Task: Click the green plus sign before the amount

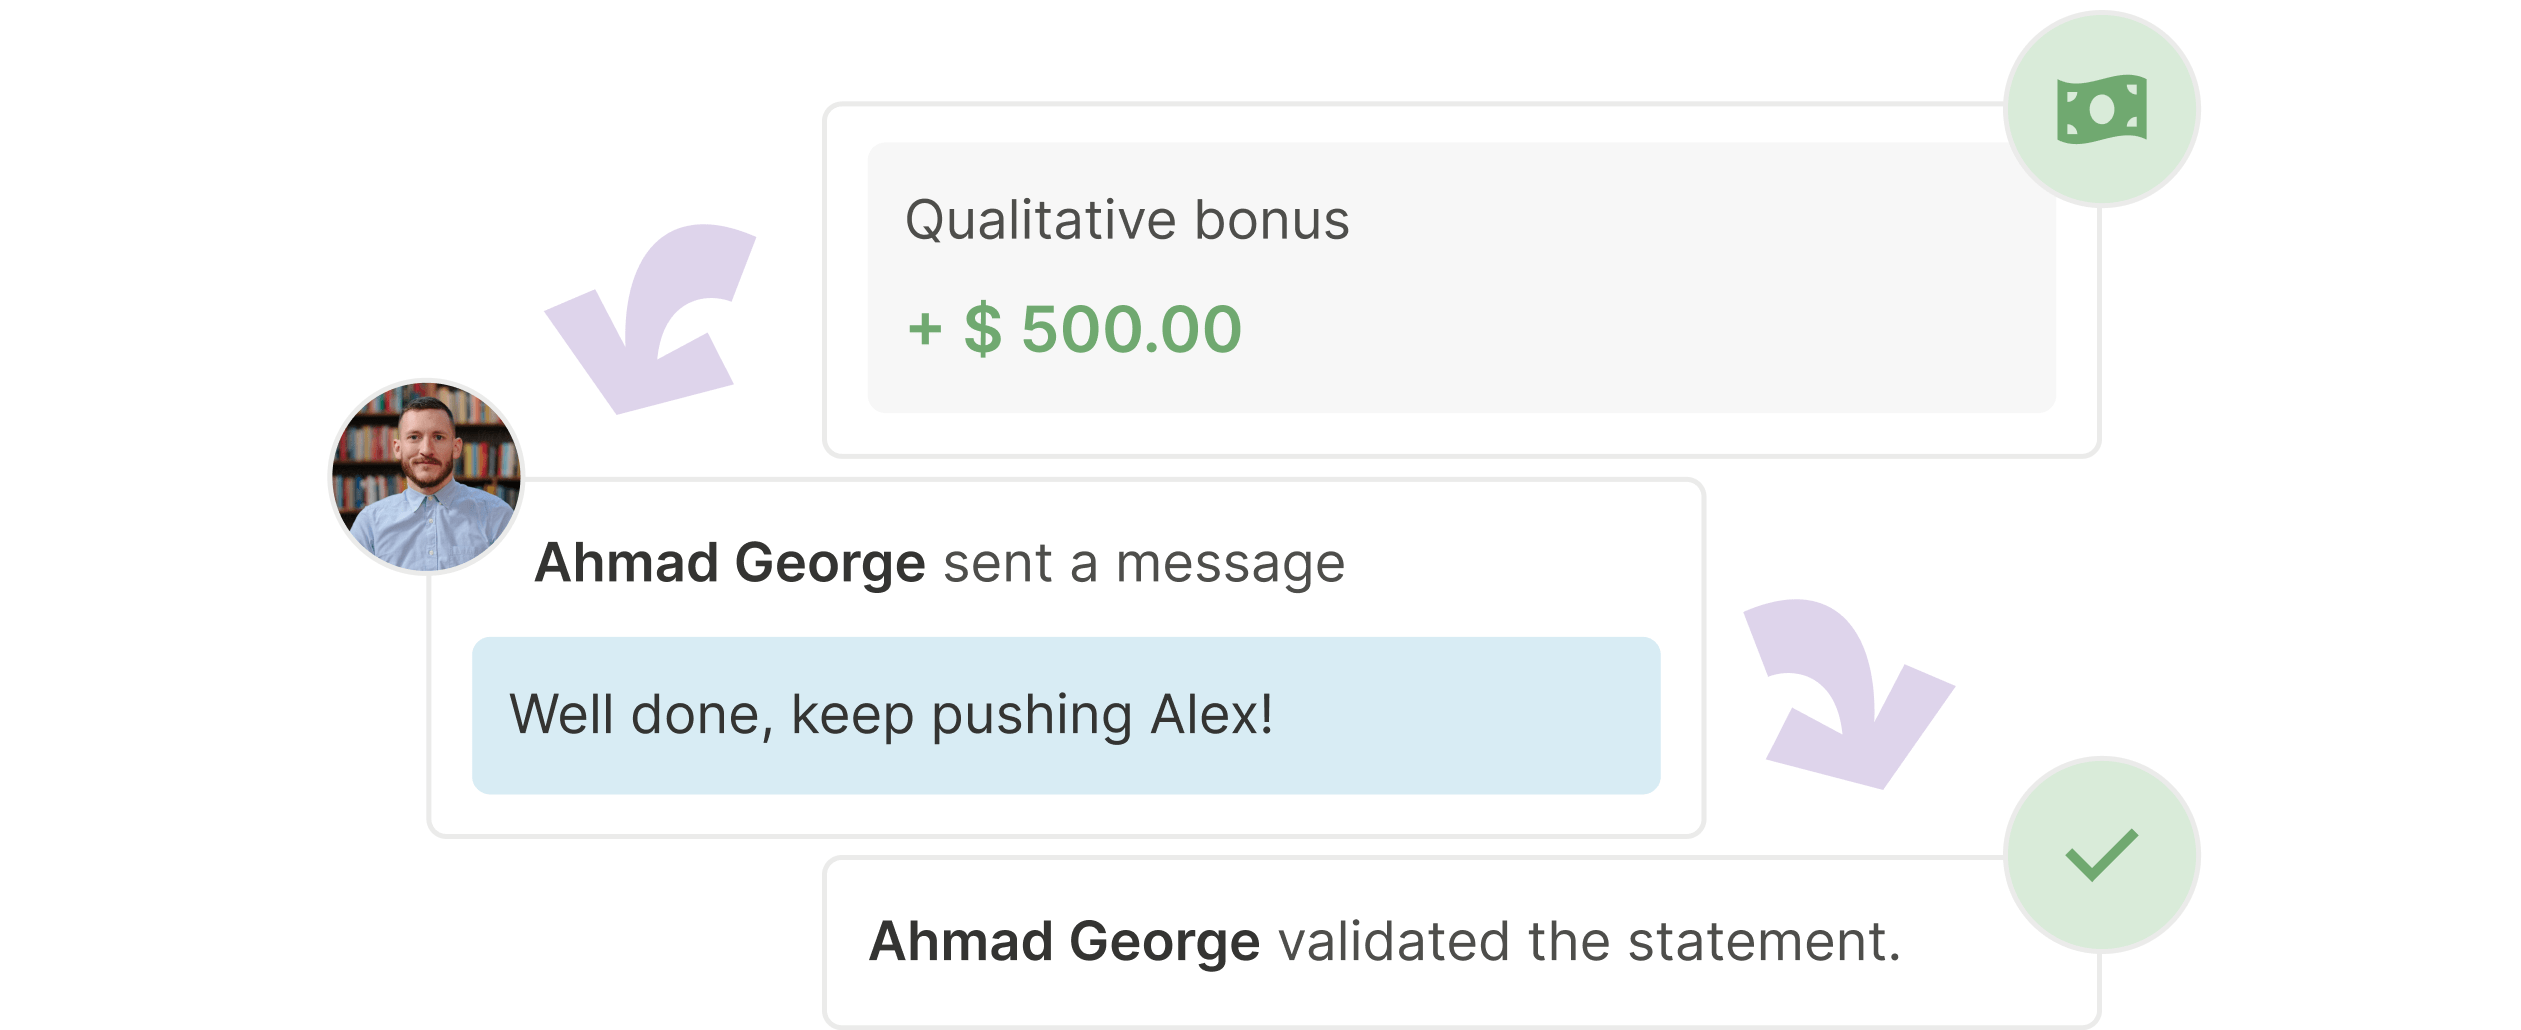Action: pyautogui.click(x=925, y=329)
